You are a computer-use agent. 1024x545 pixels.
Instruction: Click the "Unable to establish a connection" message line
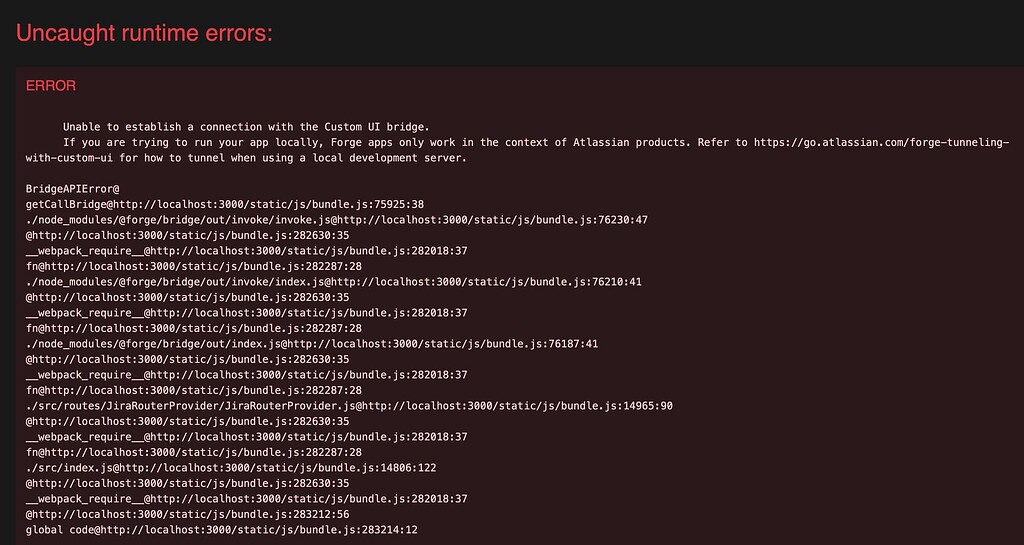(x=246, y=127)
